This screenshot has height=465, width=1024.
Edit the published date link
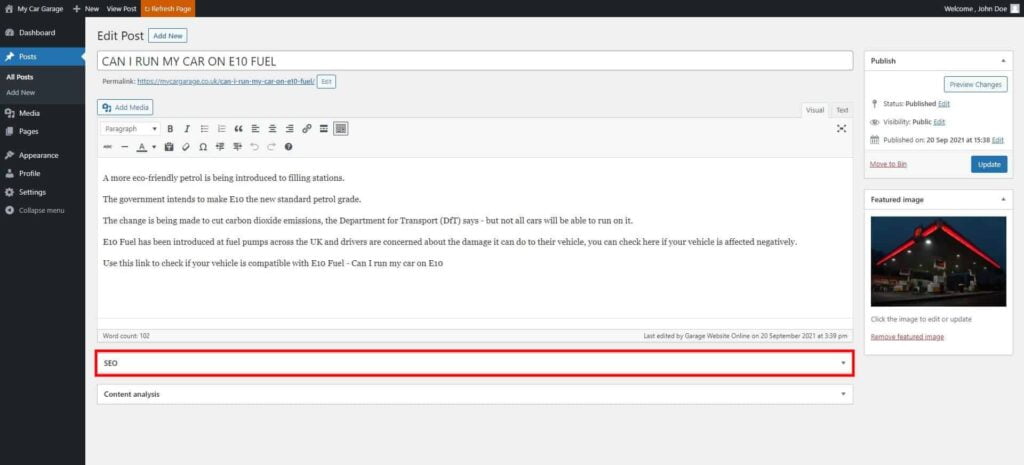(x=997, y=140)
